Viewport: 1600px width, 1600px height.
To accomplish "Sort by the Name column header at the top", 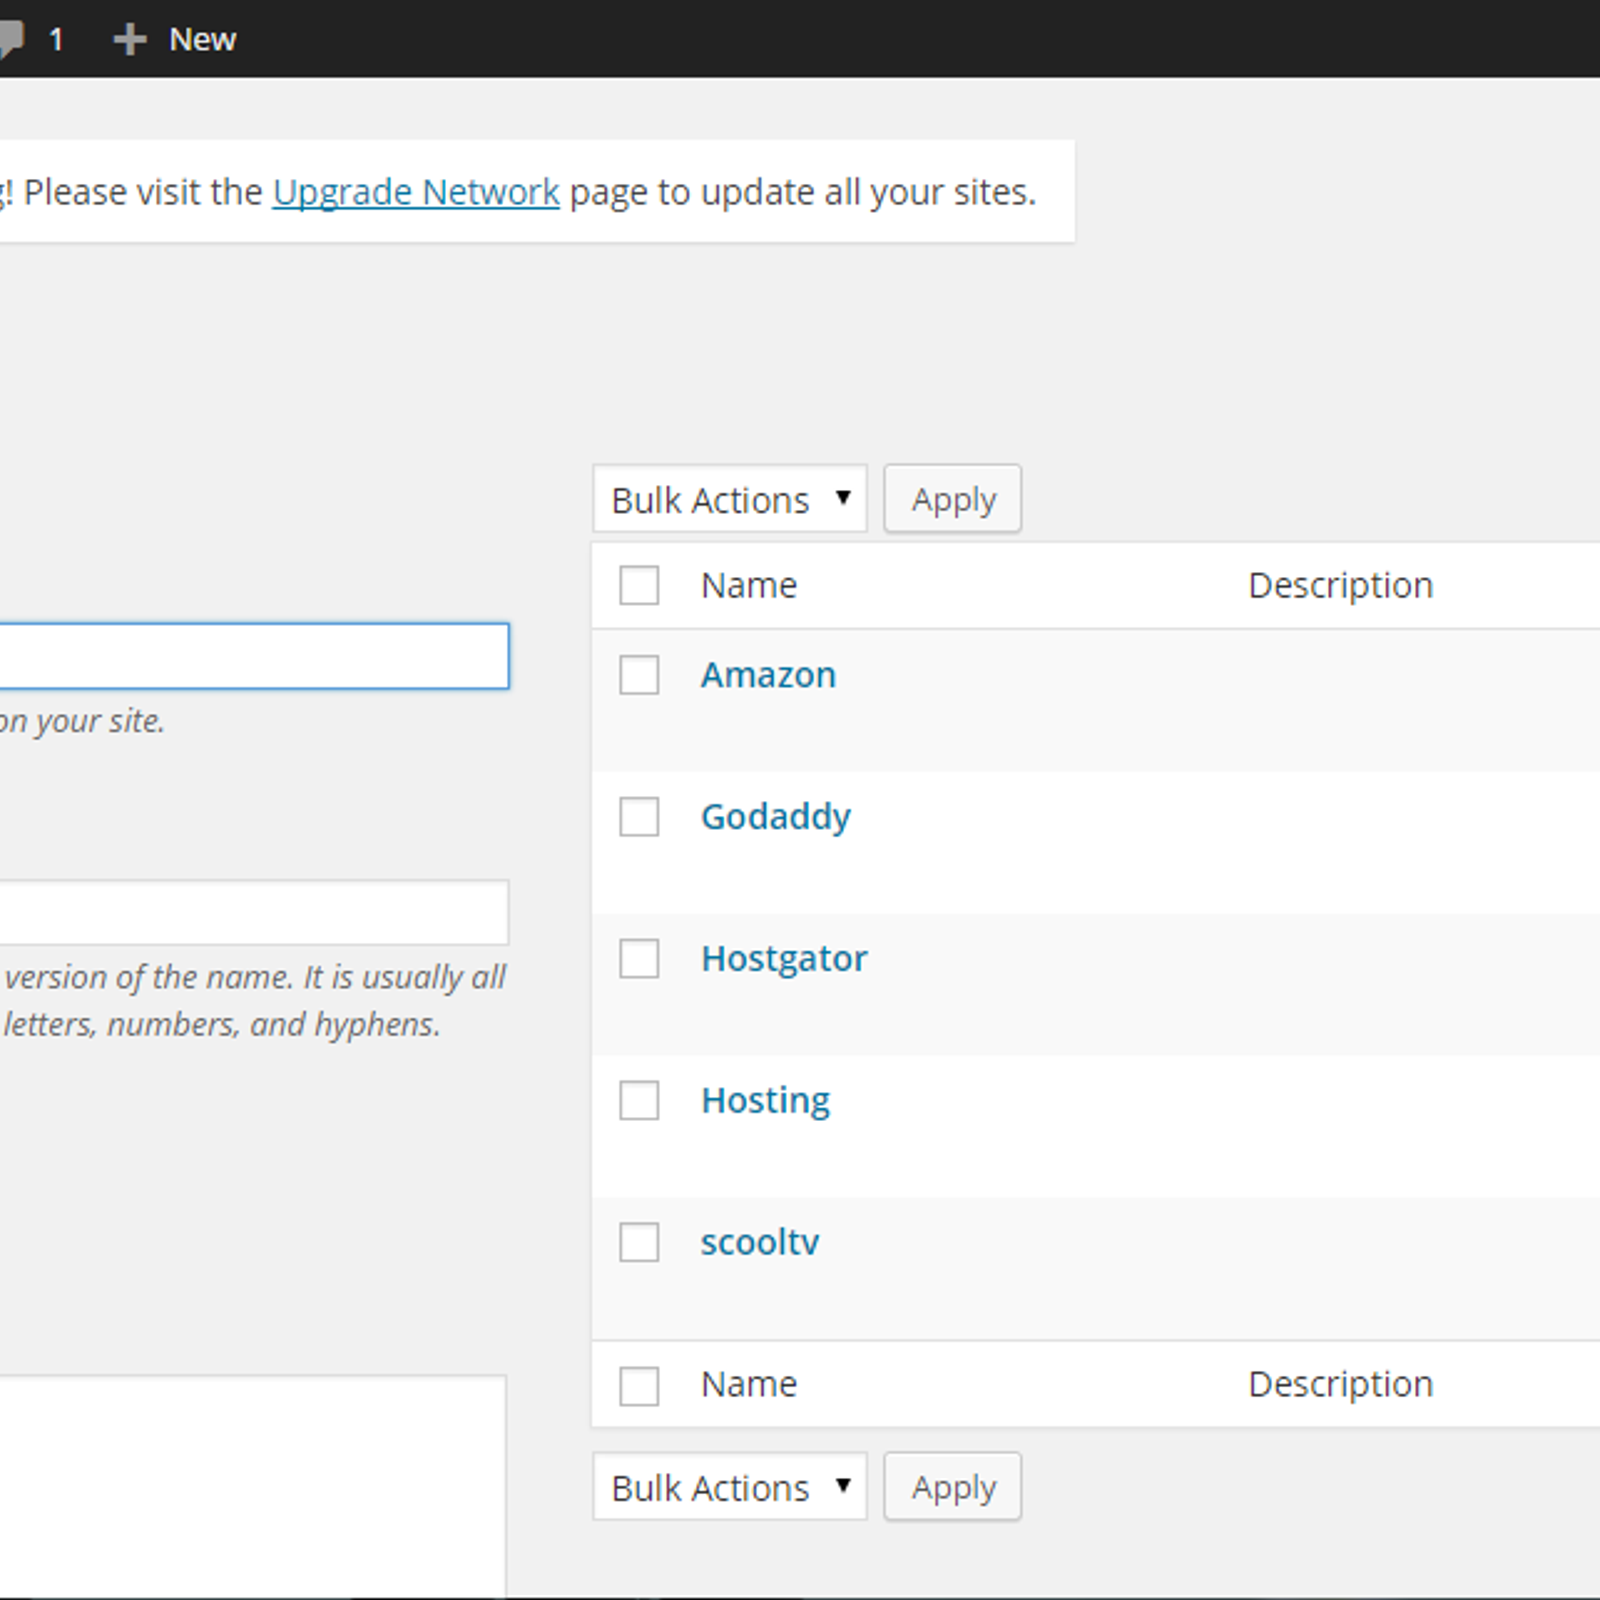I will (x=749, y=585).
